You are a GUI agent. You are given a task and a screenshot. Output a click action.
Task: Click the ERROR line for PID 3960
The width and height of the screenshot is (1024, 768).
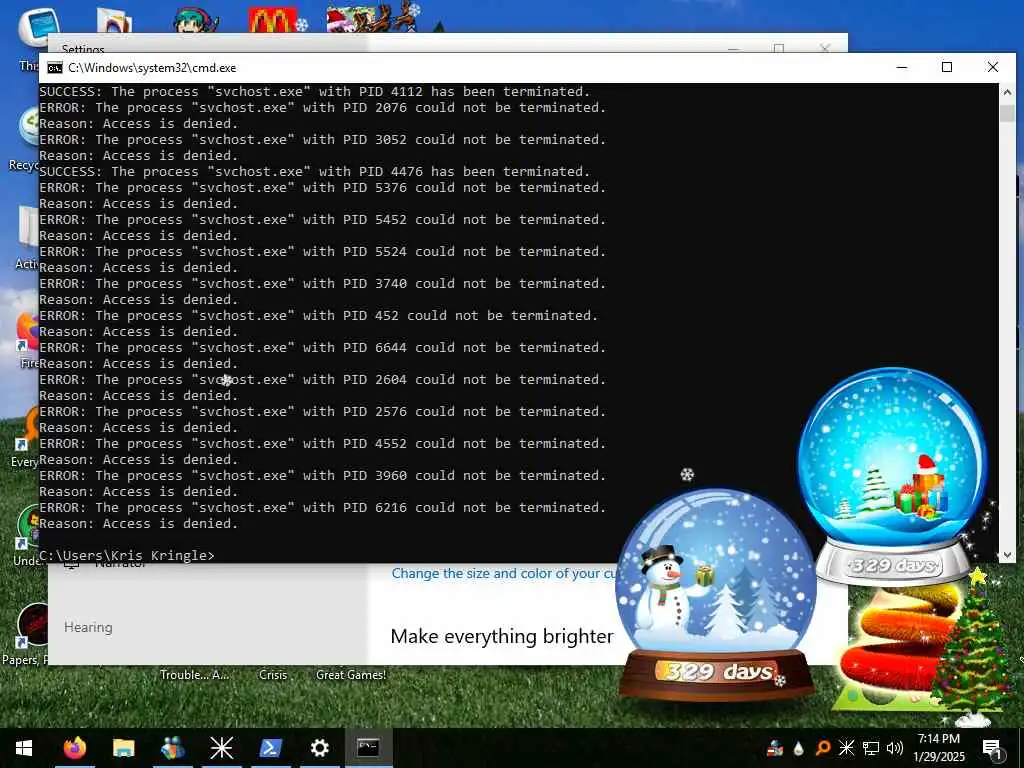[323, 475]
